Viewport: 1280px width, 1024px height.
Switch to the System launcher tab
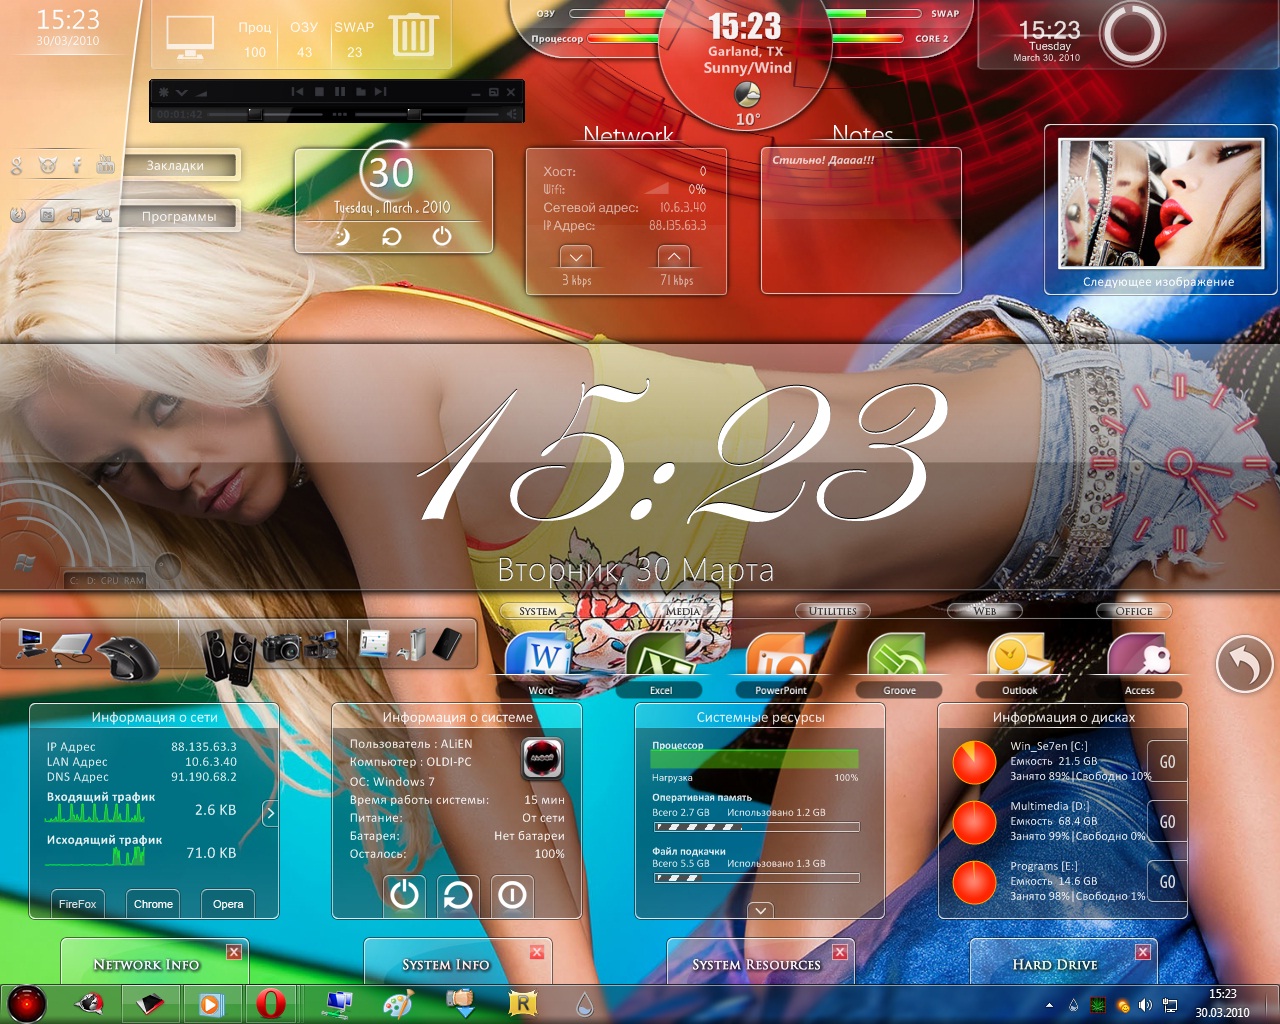538,611
